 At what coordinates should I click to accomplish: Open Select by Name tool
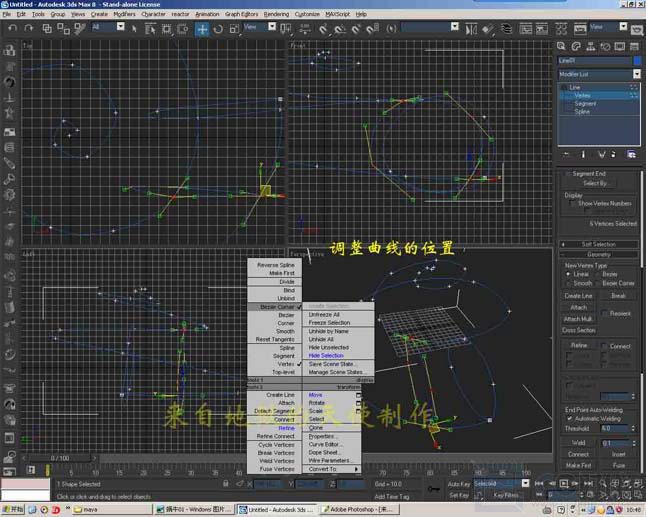[150, 29]
